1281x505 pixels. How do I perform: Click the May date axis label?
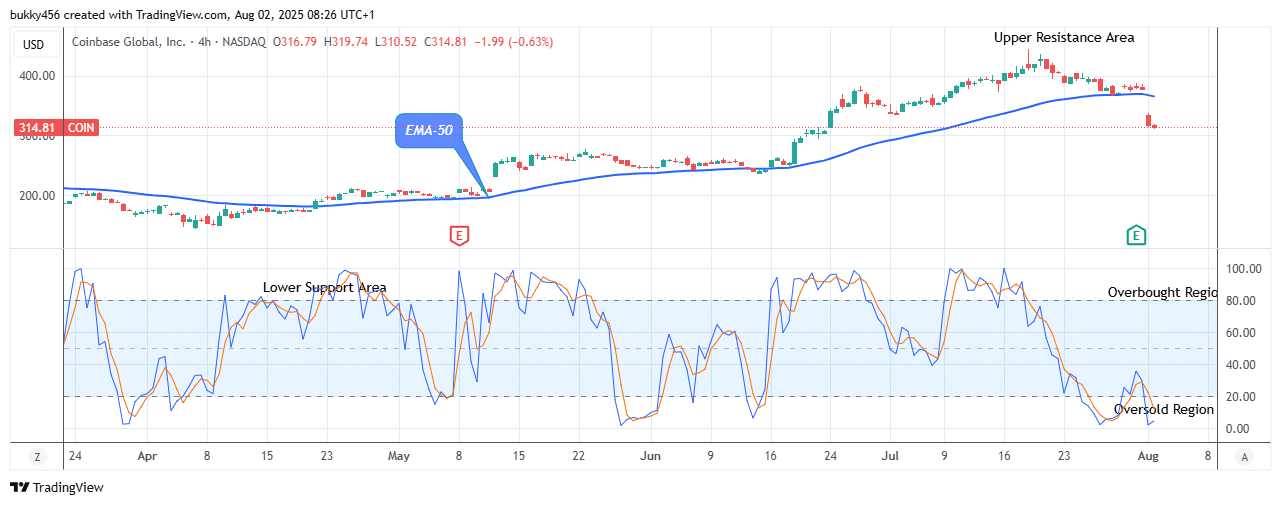(399, 456)
